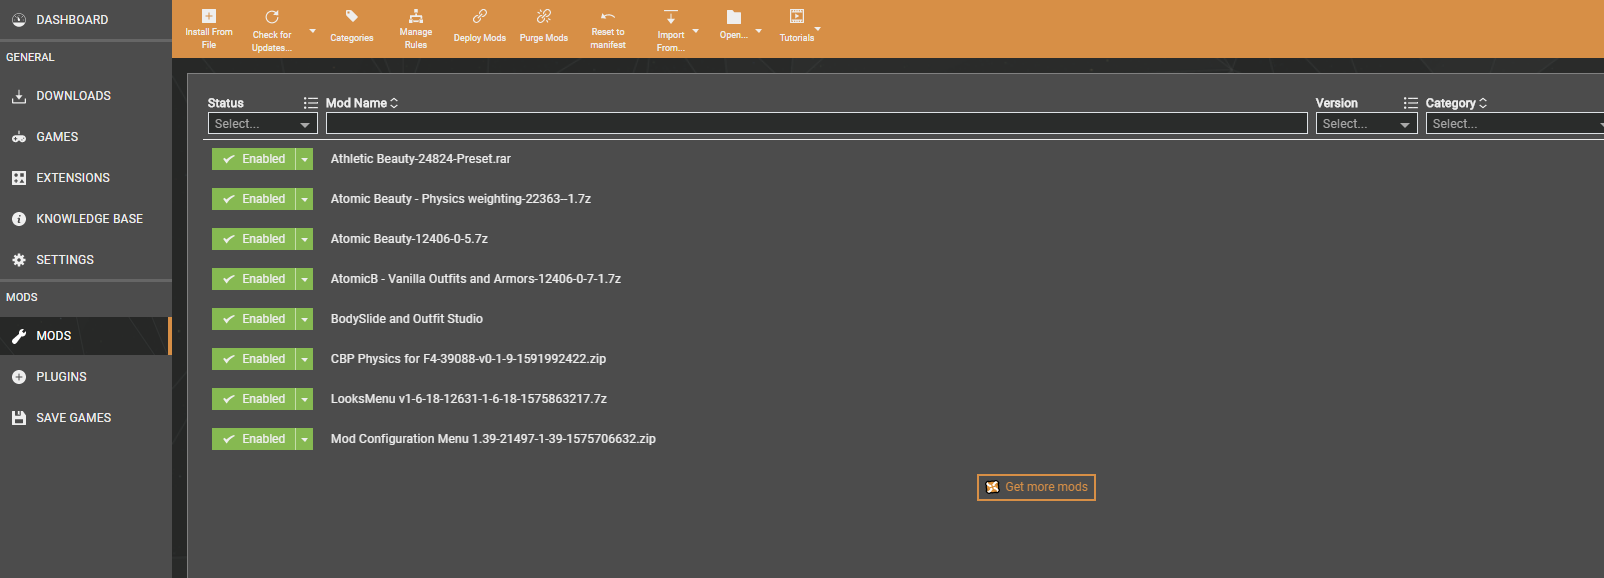The width and height of the screenshot is (1604, 578).
Task: Open the Games section
Action: (x=86, y=137)
